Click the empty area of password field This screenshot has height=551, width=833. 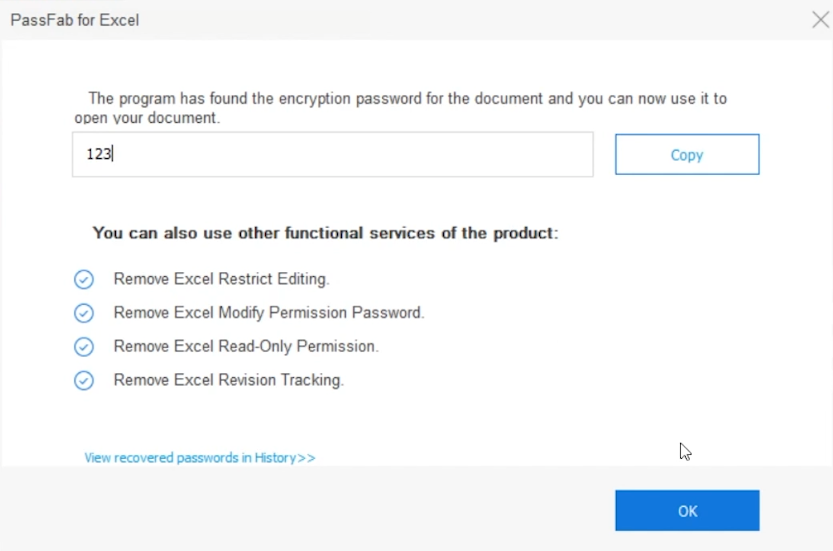[x=350, y=155]
